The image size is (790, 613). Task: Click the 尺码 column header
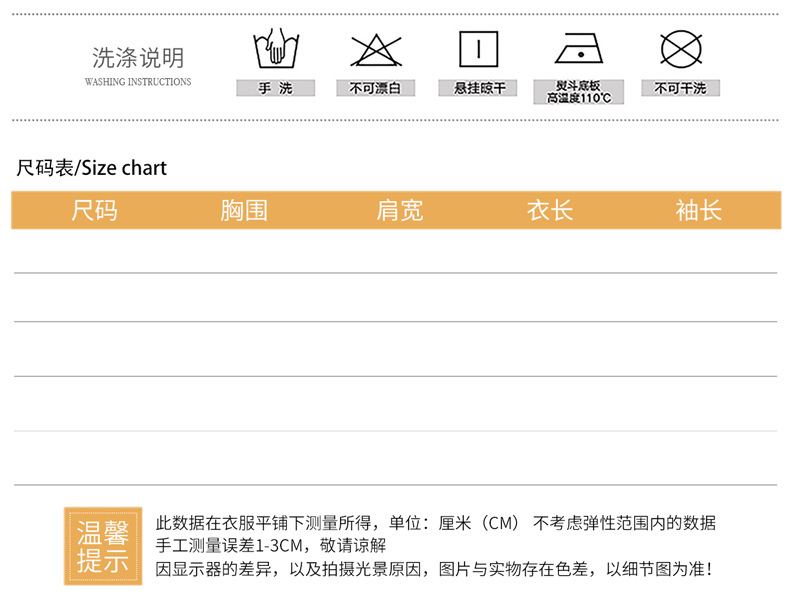(94, 210)
